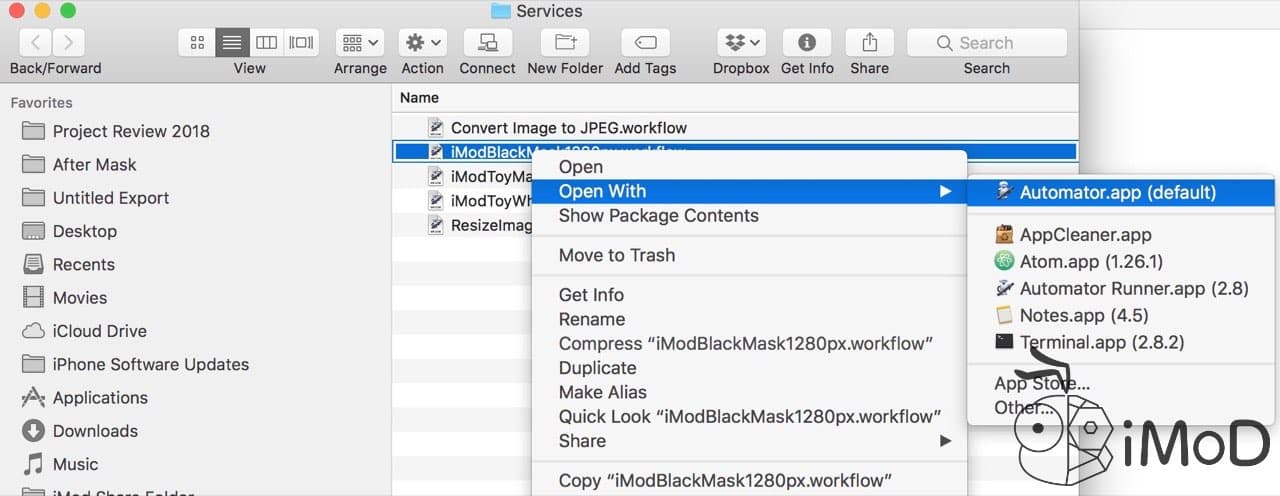The height and width of the screenshot is (496, 1280).
Task: Open iPhone Software Updates in sidebar
Action: click(150, 364)
